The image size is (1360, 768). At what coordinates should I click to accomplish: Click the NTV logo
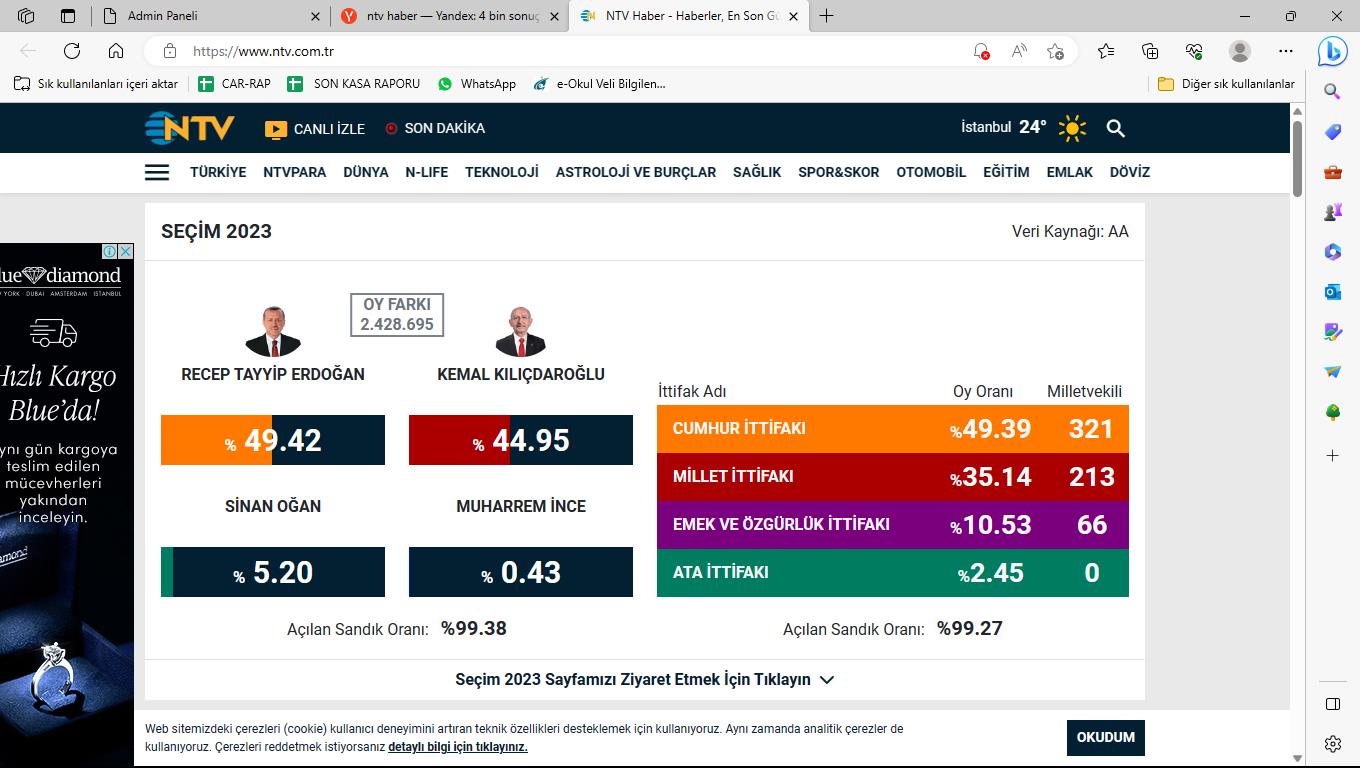pyautogui.click(x=190, y=128)
